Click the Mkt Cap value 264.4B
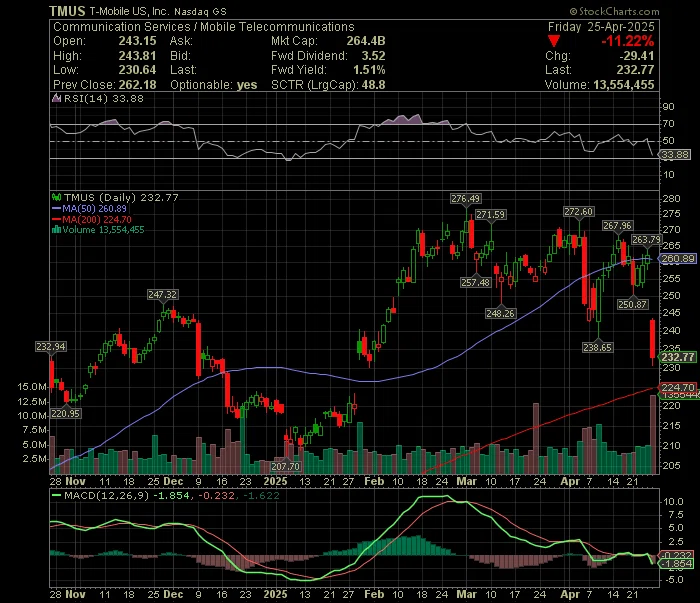Image resolution: width=700 pixels, height=603 pixels. (366, 41)
